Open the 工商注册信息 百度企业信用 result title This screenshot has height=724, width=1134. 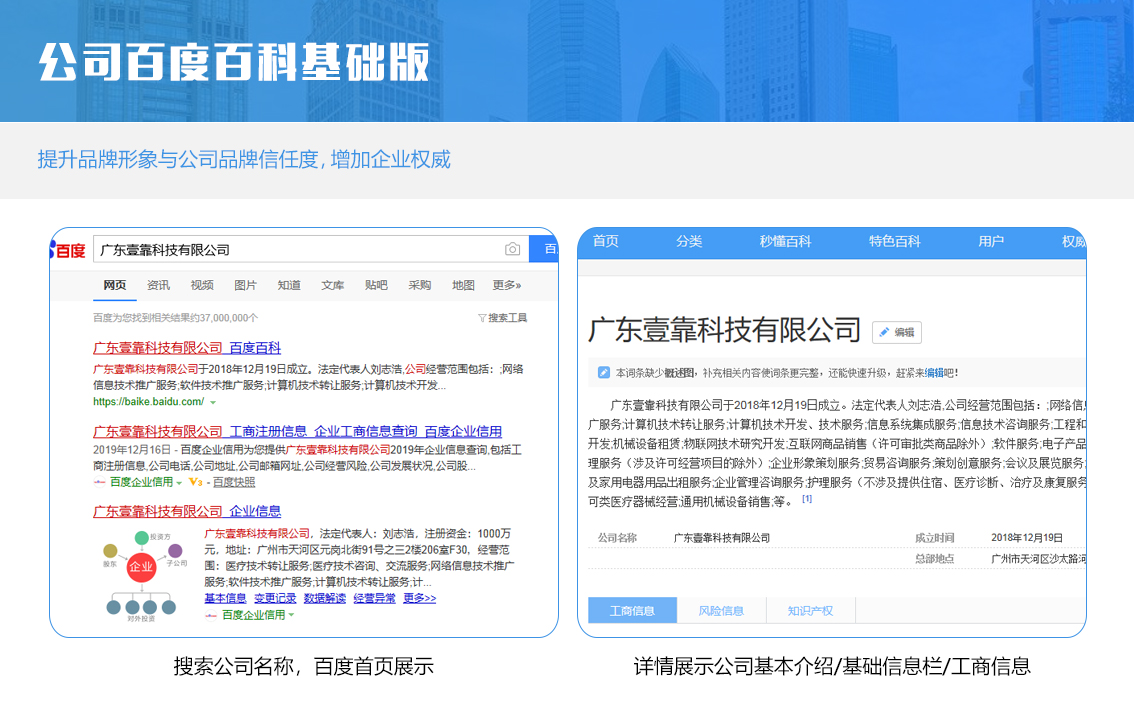coord(297,431)
